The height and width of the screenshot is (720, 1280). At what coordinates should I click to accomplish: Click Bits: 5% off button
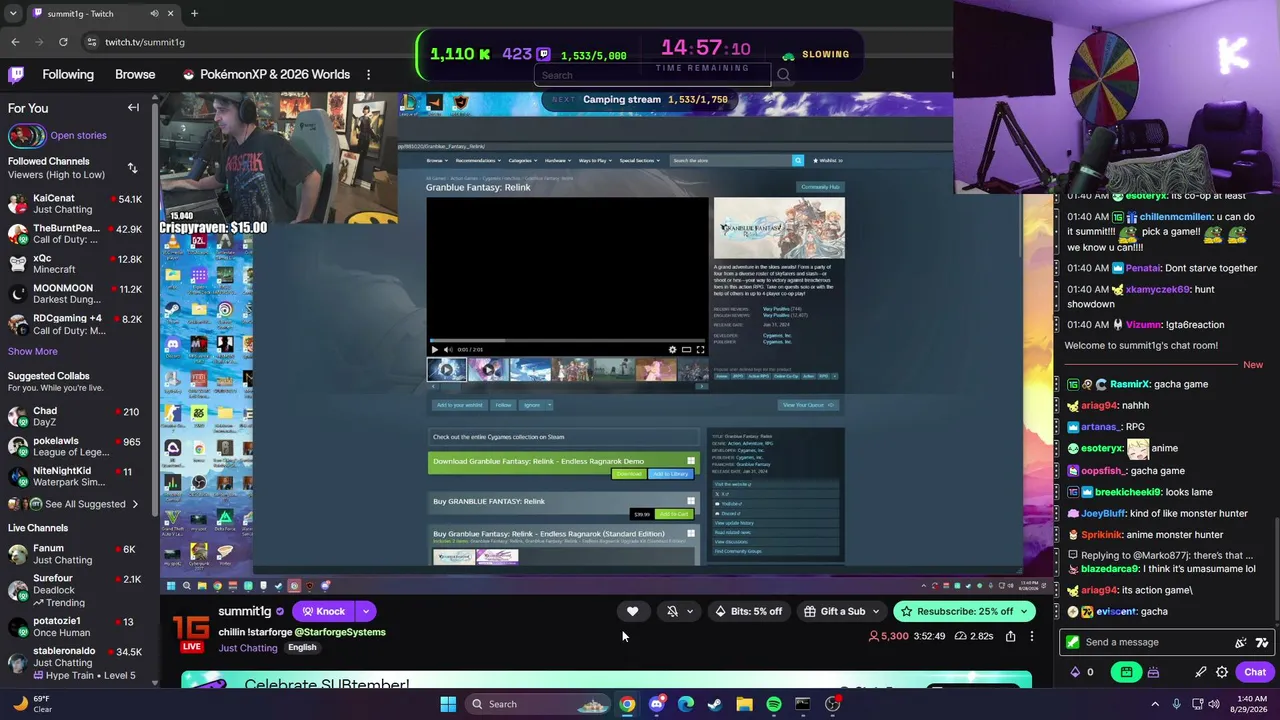pyautogui.click(x=749, y=611)
